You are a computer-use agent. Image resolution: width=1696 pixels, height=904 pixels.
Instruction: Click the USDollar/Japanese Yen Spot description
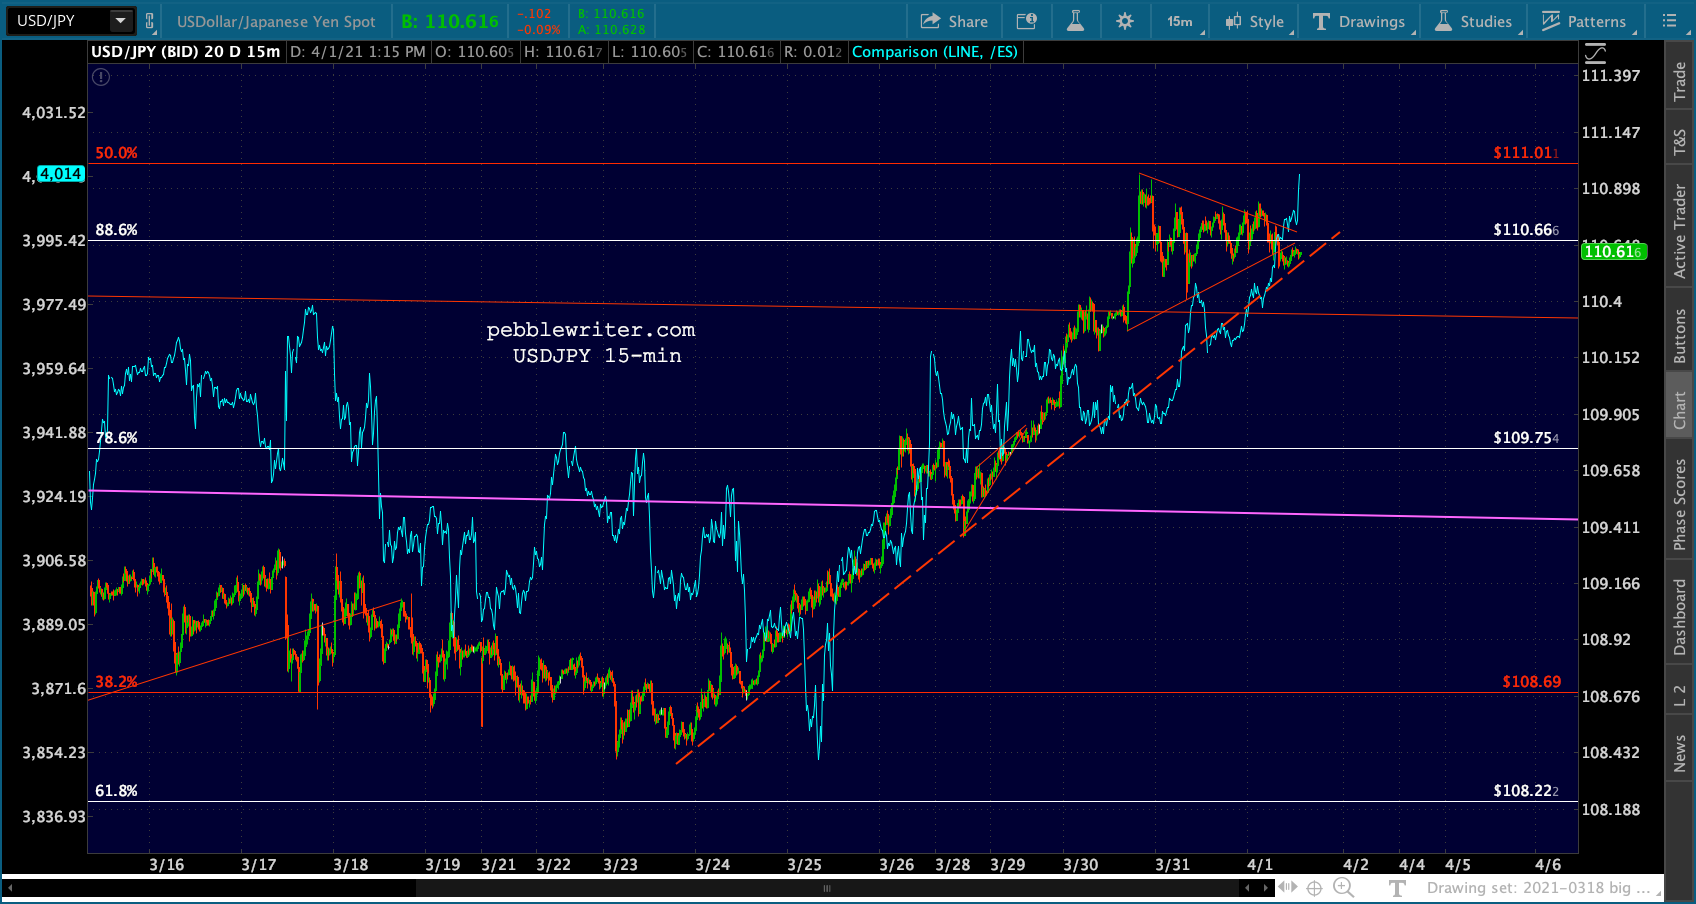(276, 21)
